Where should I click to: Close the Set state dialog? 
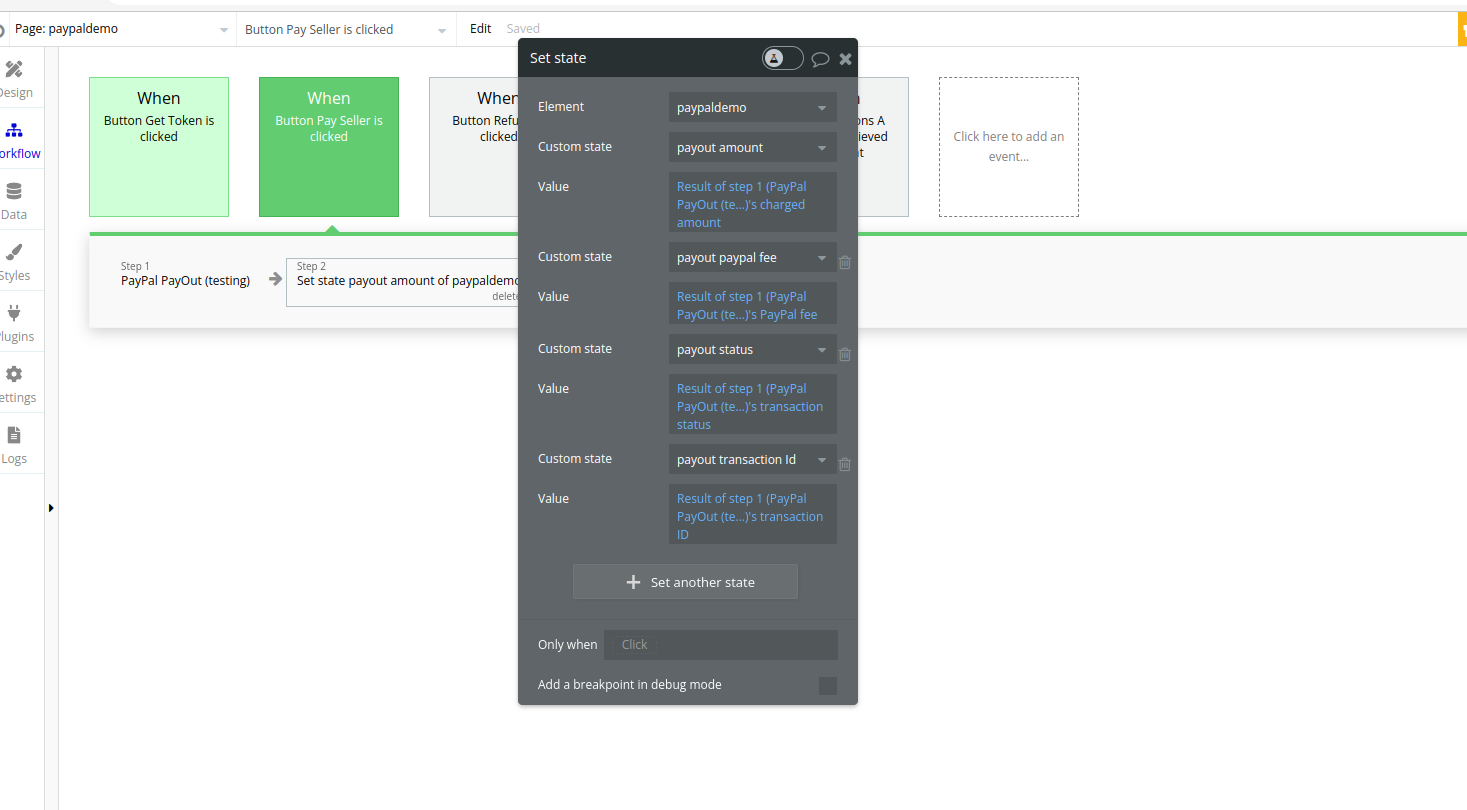[x=846, y=59]
